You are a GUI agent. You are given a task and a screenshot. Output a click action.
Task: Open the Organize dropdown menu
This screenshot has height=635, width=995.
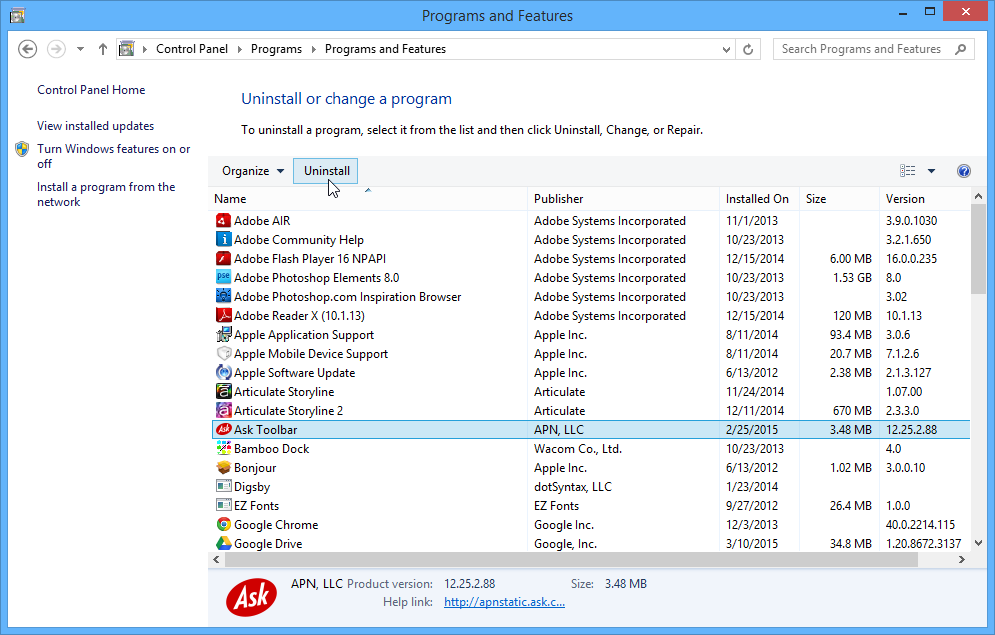[x=251, y=170]
